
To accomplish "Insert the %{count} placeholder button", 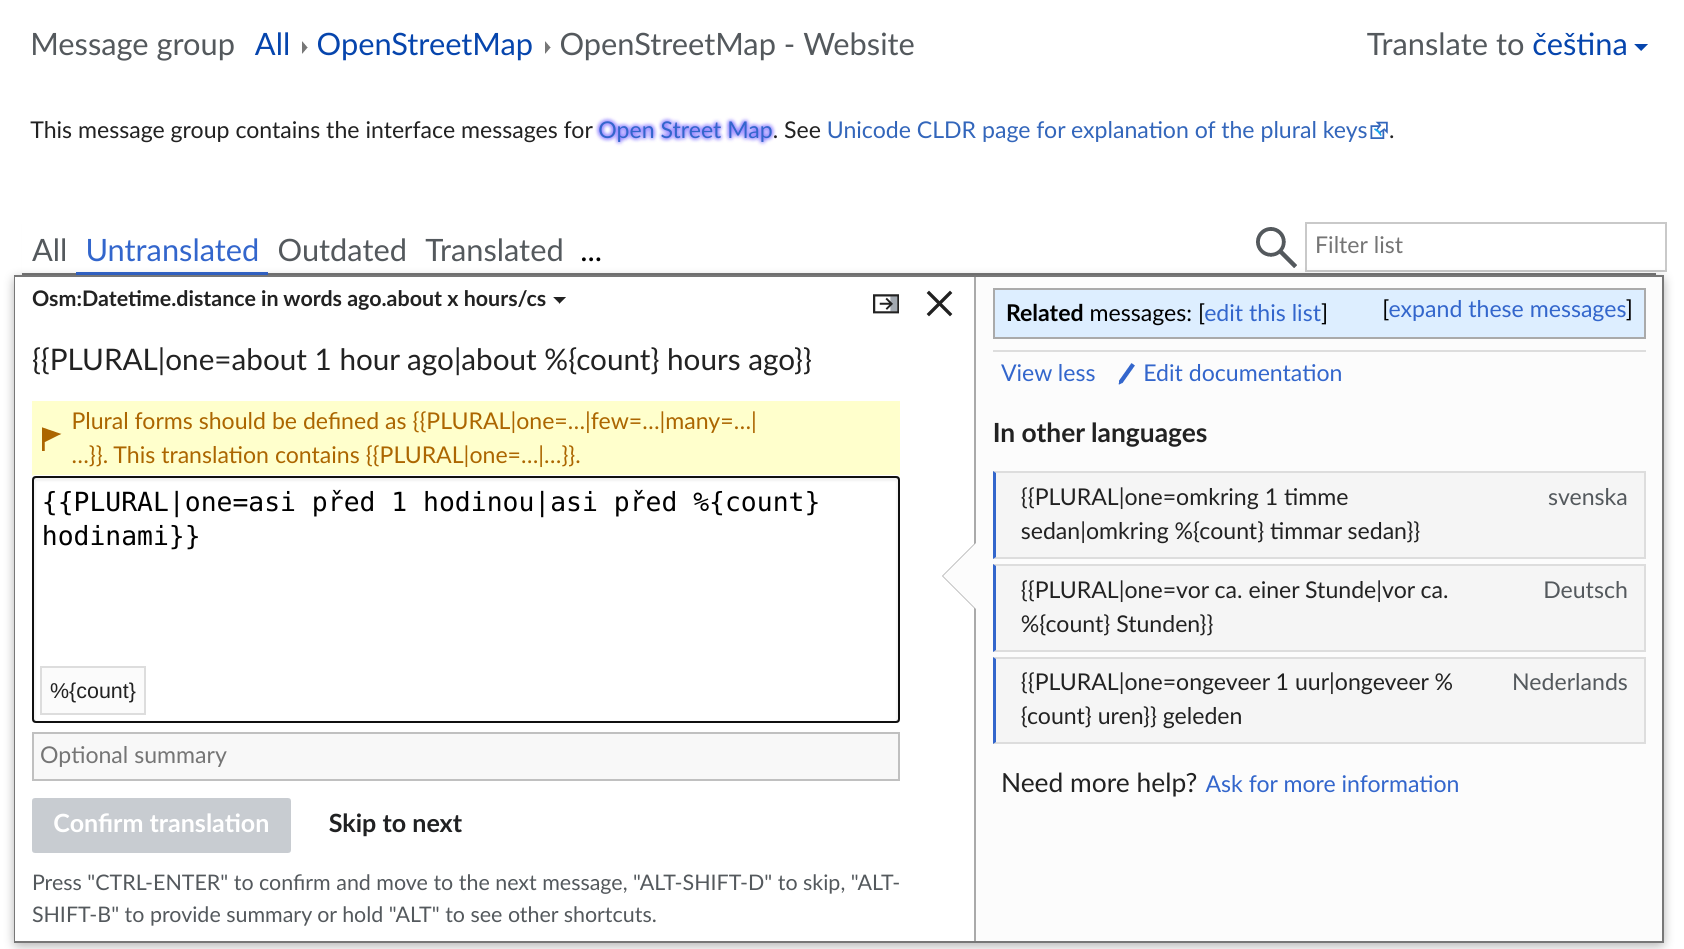I will click(x=93, y=691).
